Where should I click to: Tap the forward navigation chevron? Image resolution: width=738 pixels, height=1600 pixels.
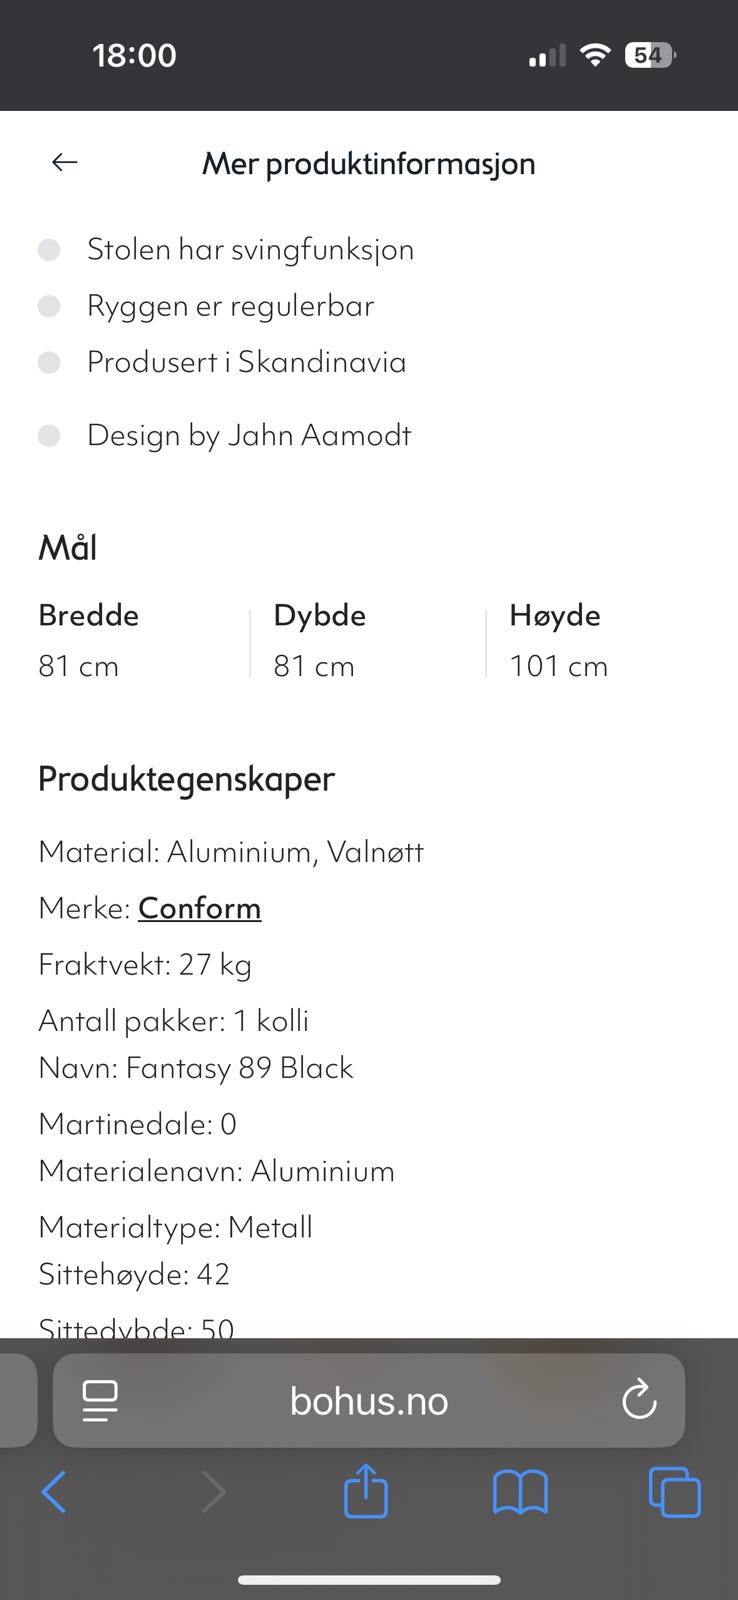[x=213, y=1491]
